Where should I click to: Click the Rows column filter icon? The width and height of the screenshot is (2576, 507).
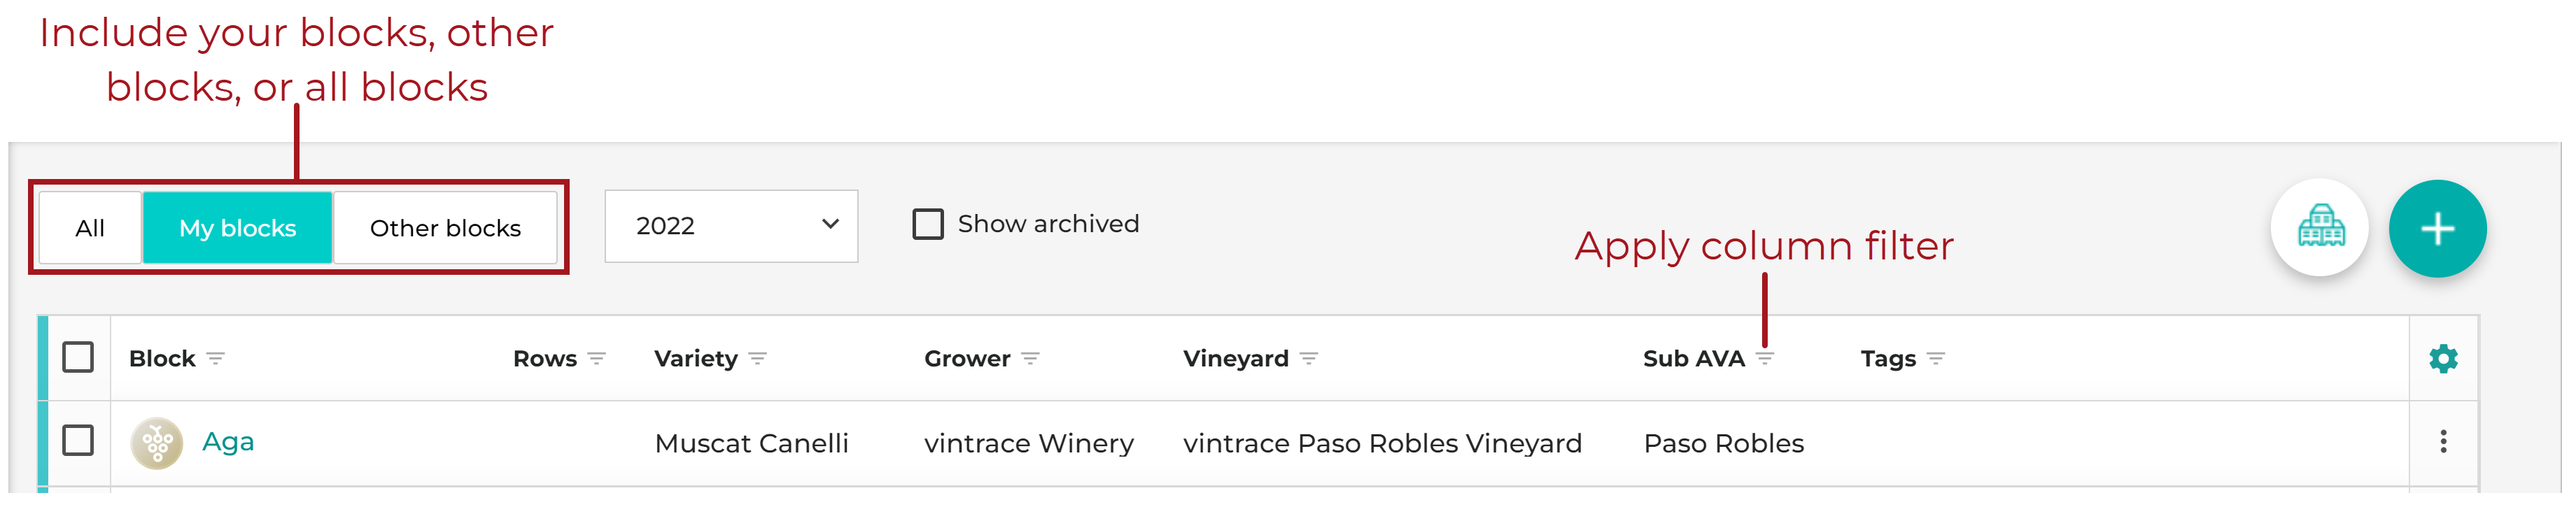(x=597, y=358)
